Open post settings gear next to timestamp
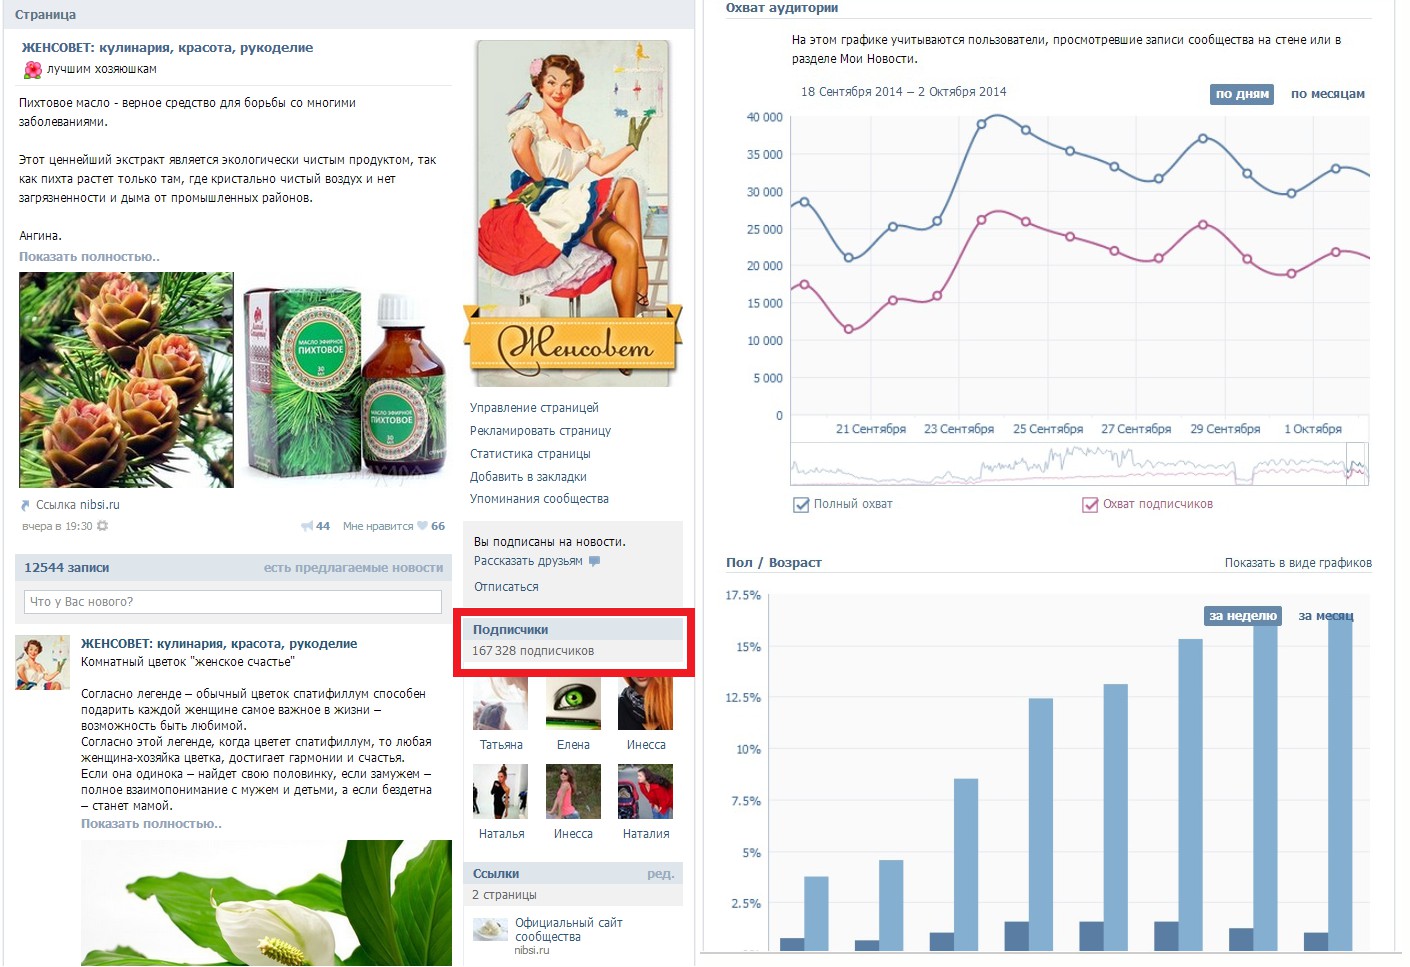 [102, 526]
